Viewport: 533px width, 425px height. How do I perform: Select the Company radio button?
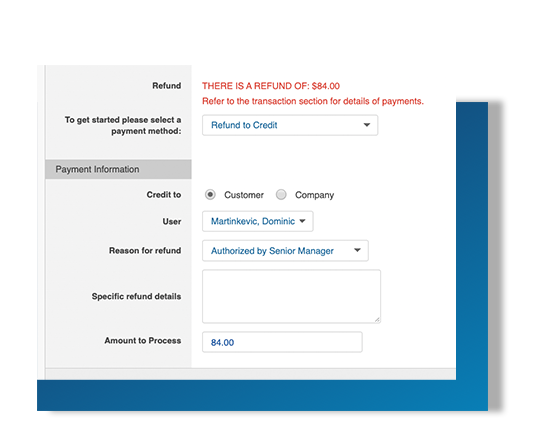pos(281,194)
